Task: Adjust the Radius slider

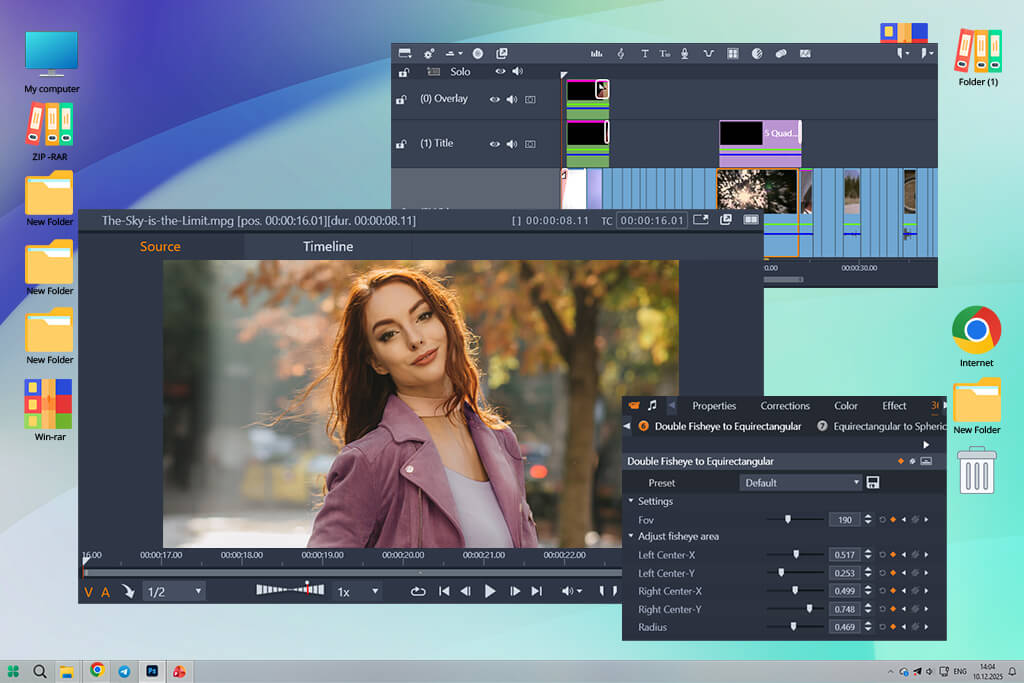Action: click(x=795, y=627)
